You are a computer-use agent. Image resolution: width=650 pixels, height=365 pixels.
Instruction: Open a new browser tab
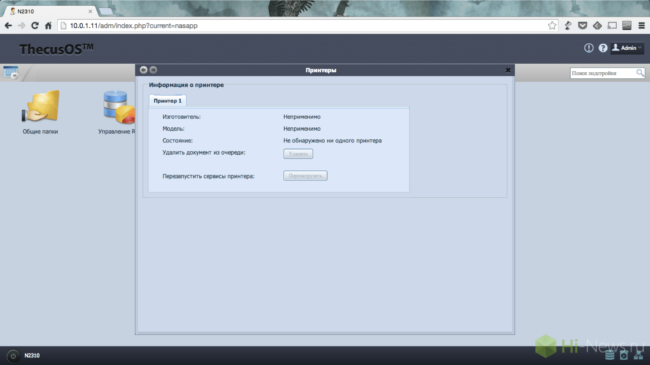coord(106,11)
